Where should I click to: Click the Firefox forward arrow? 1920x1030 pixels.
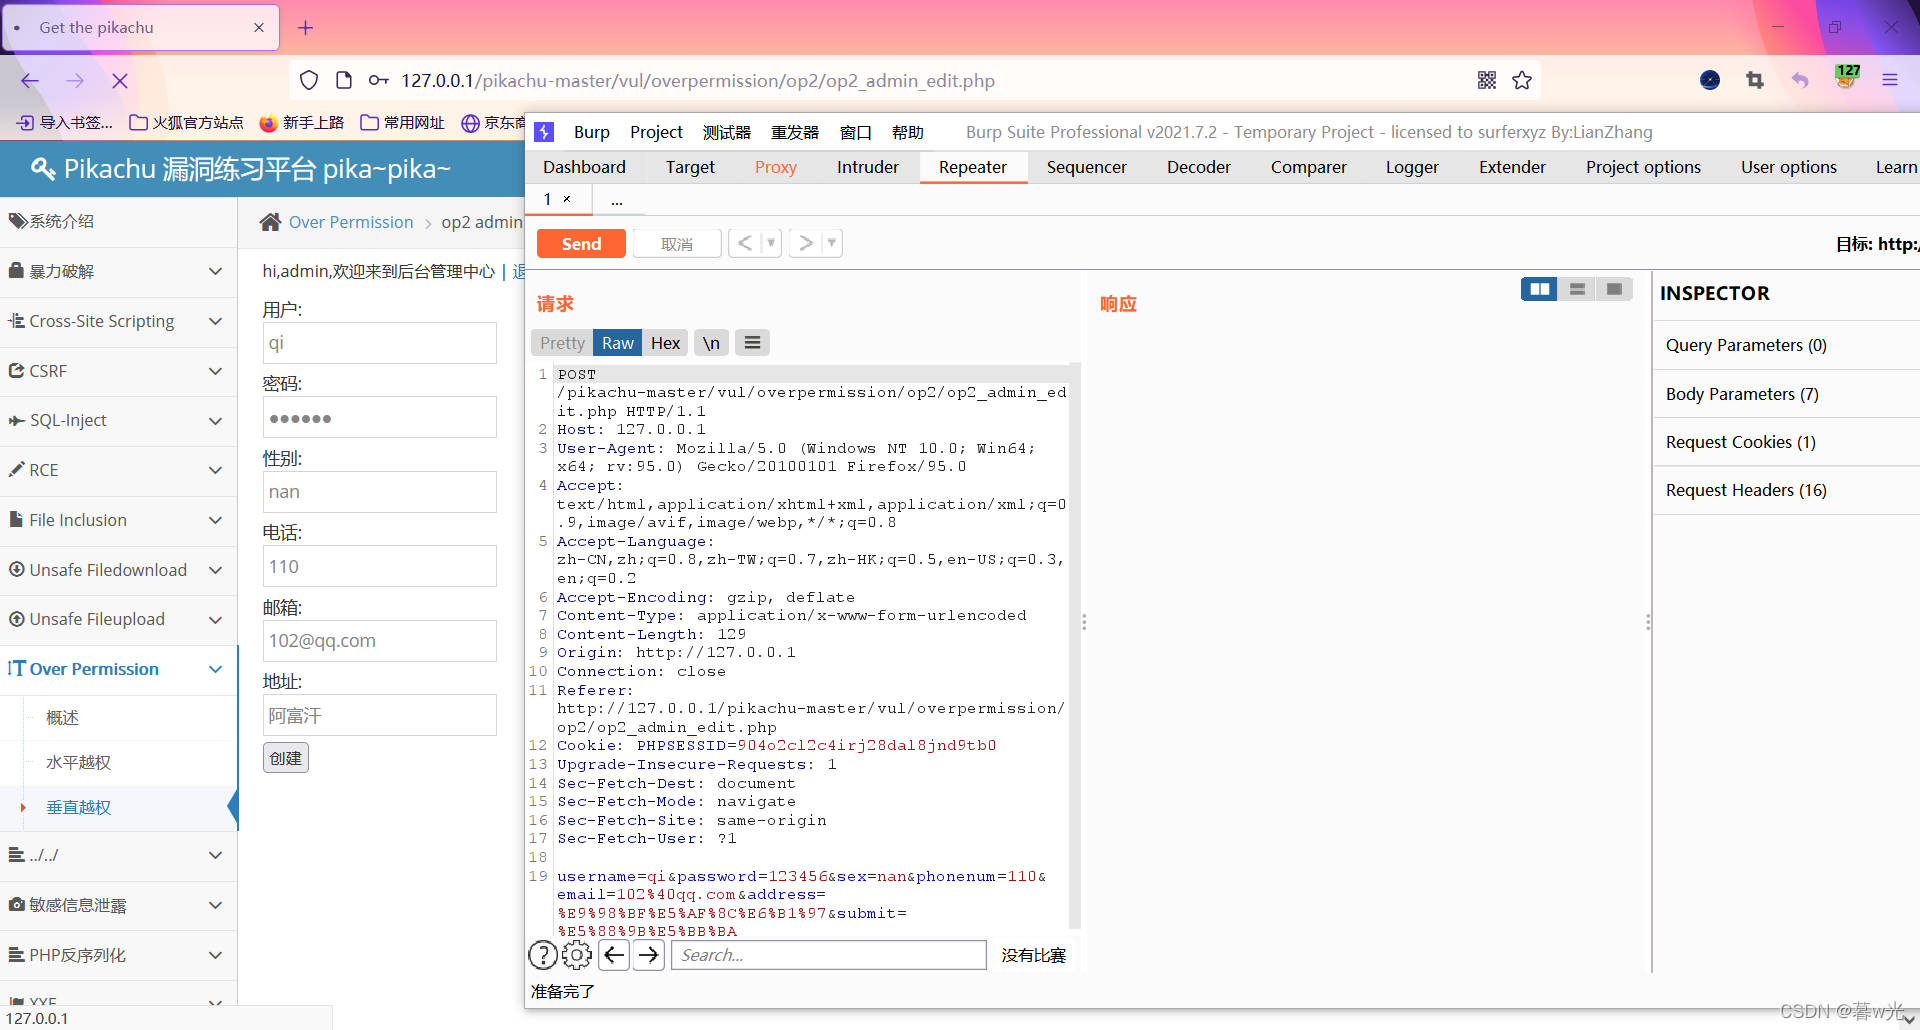75,81
